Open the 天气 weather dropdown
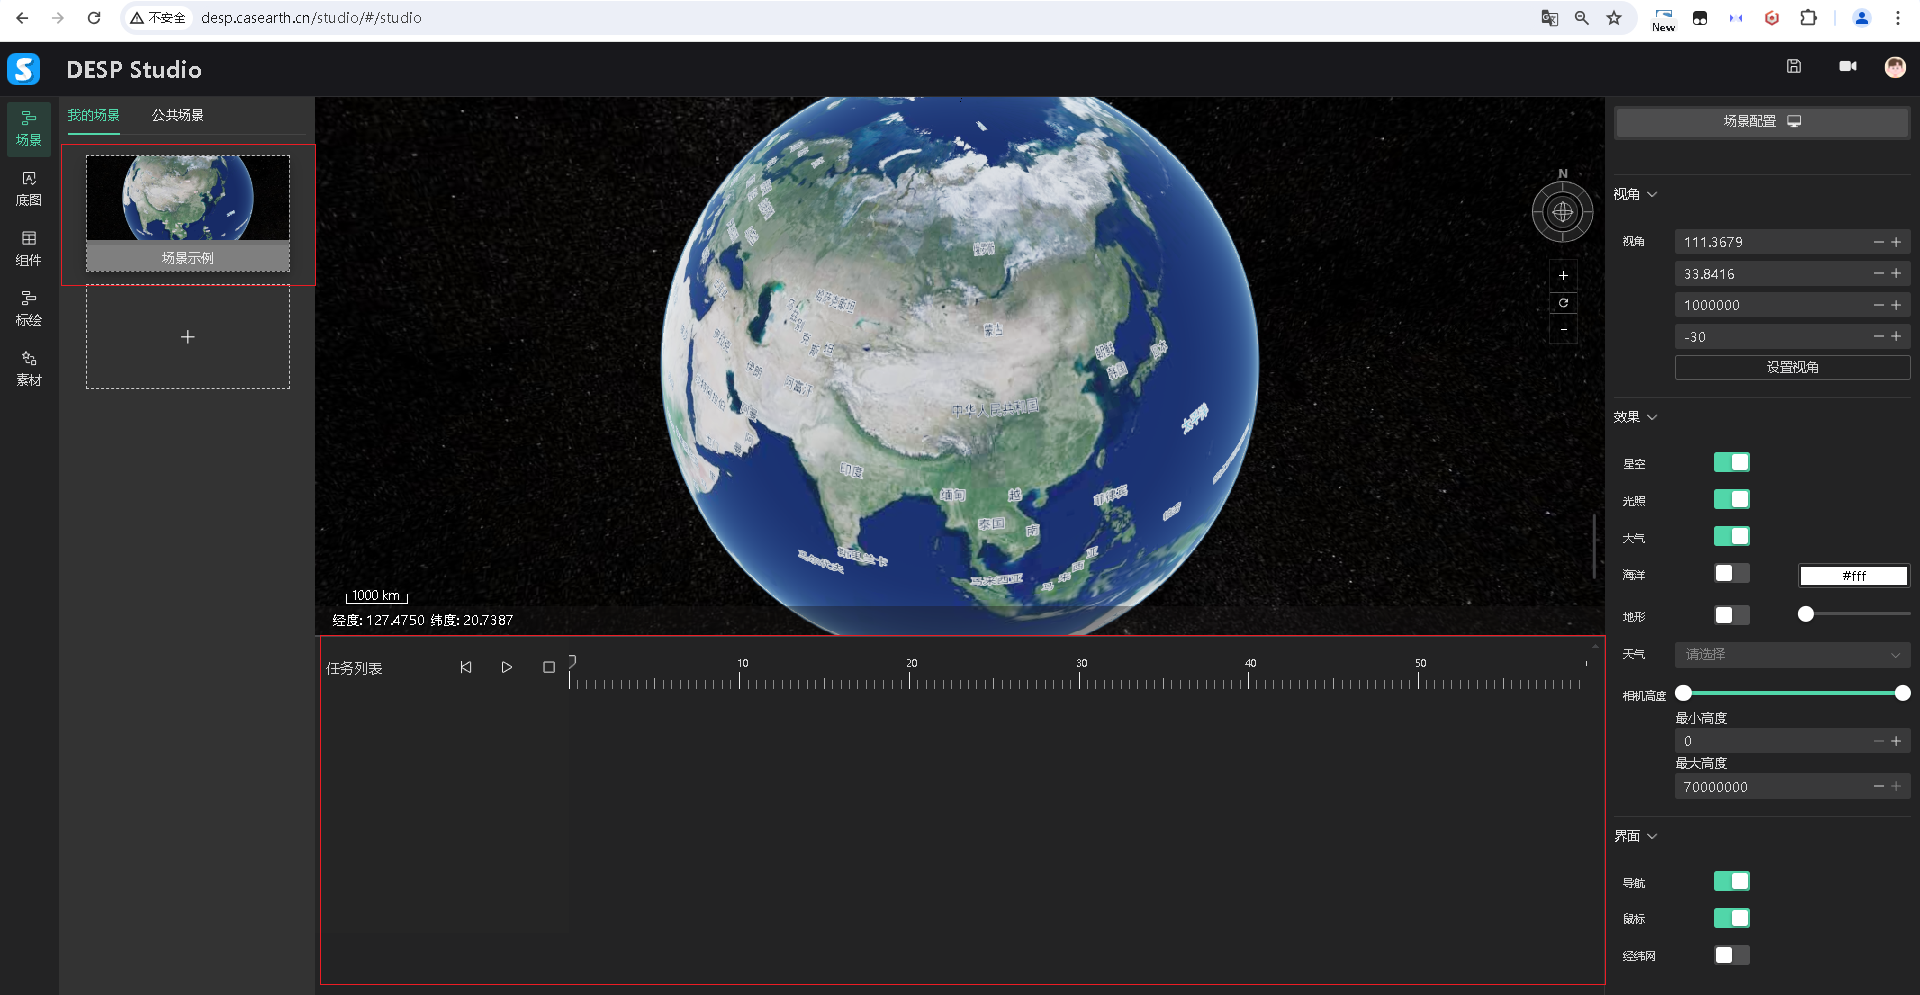This screenshot has width=1920, height=995. point(1791,655)
